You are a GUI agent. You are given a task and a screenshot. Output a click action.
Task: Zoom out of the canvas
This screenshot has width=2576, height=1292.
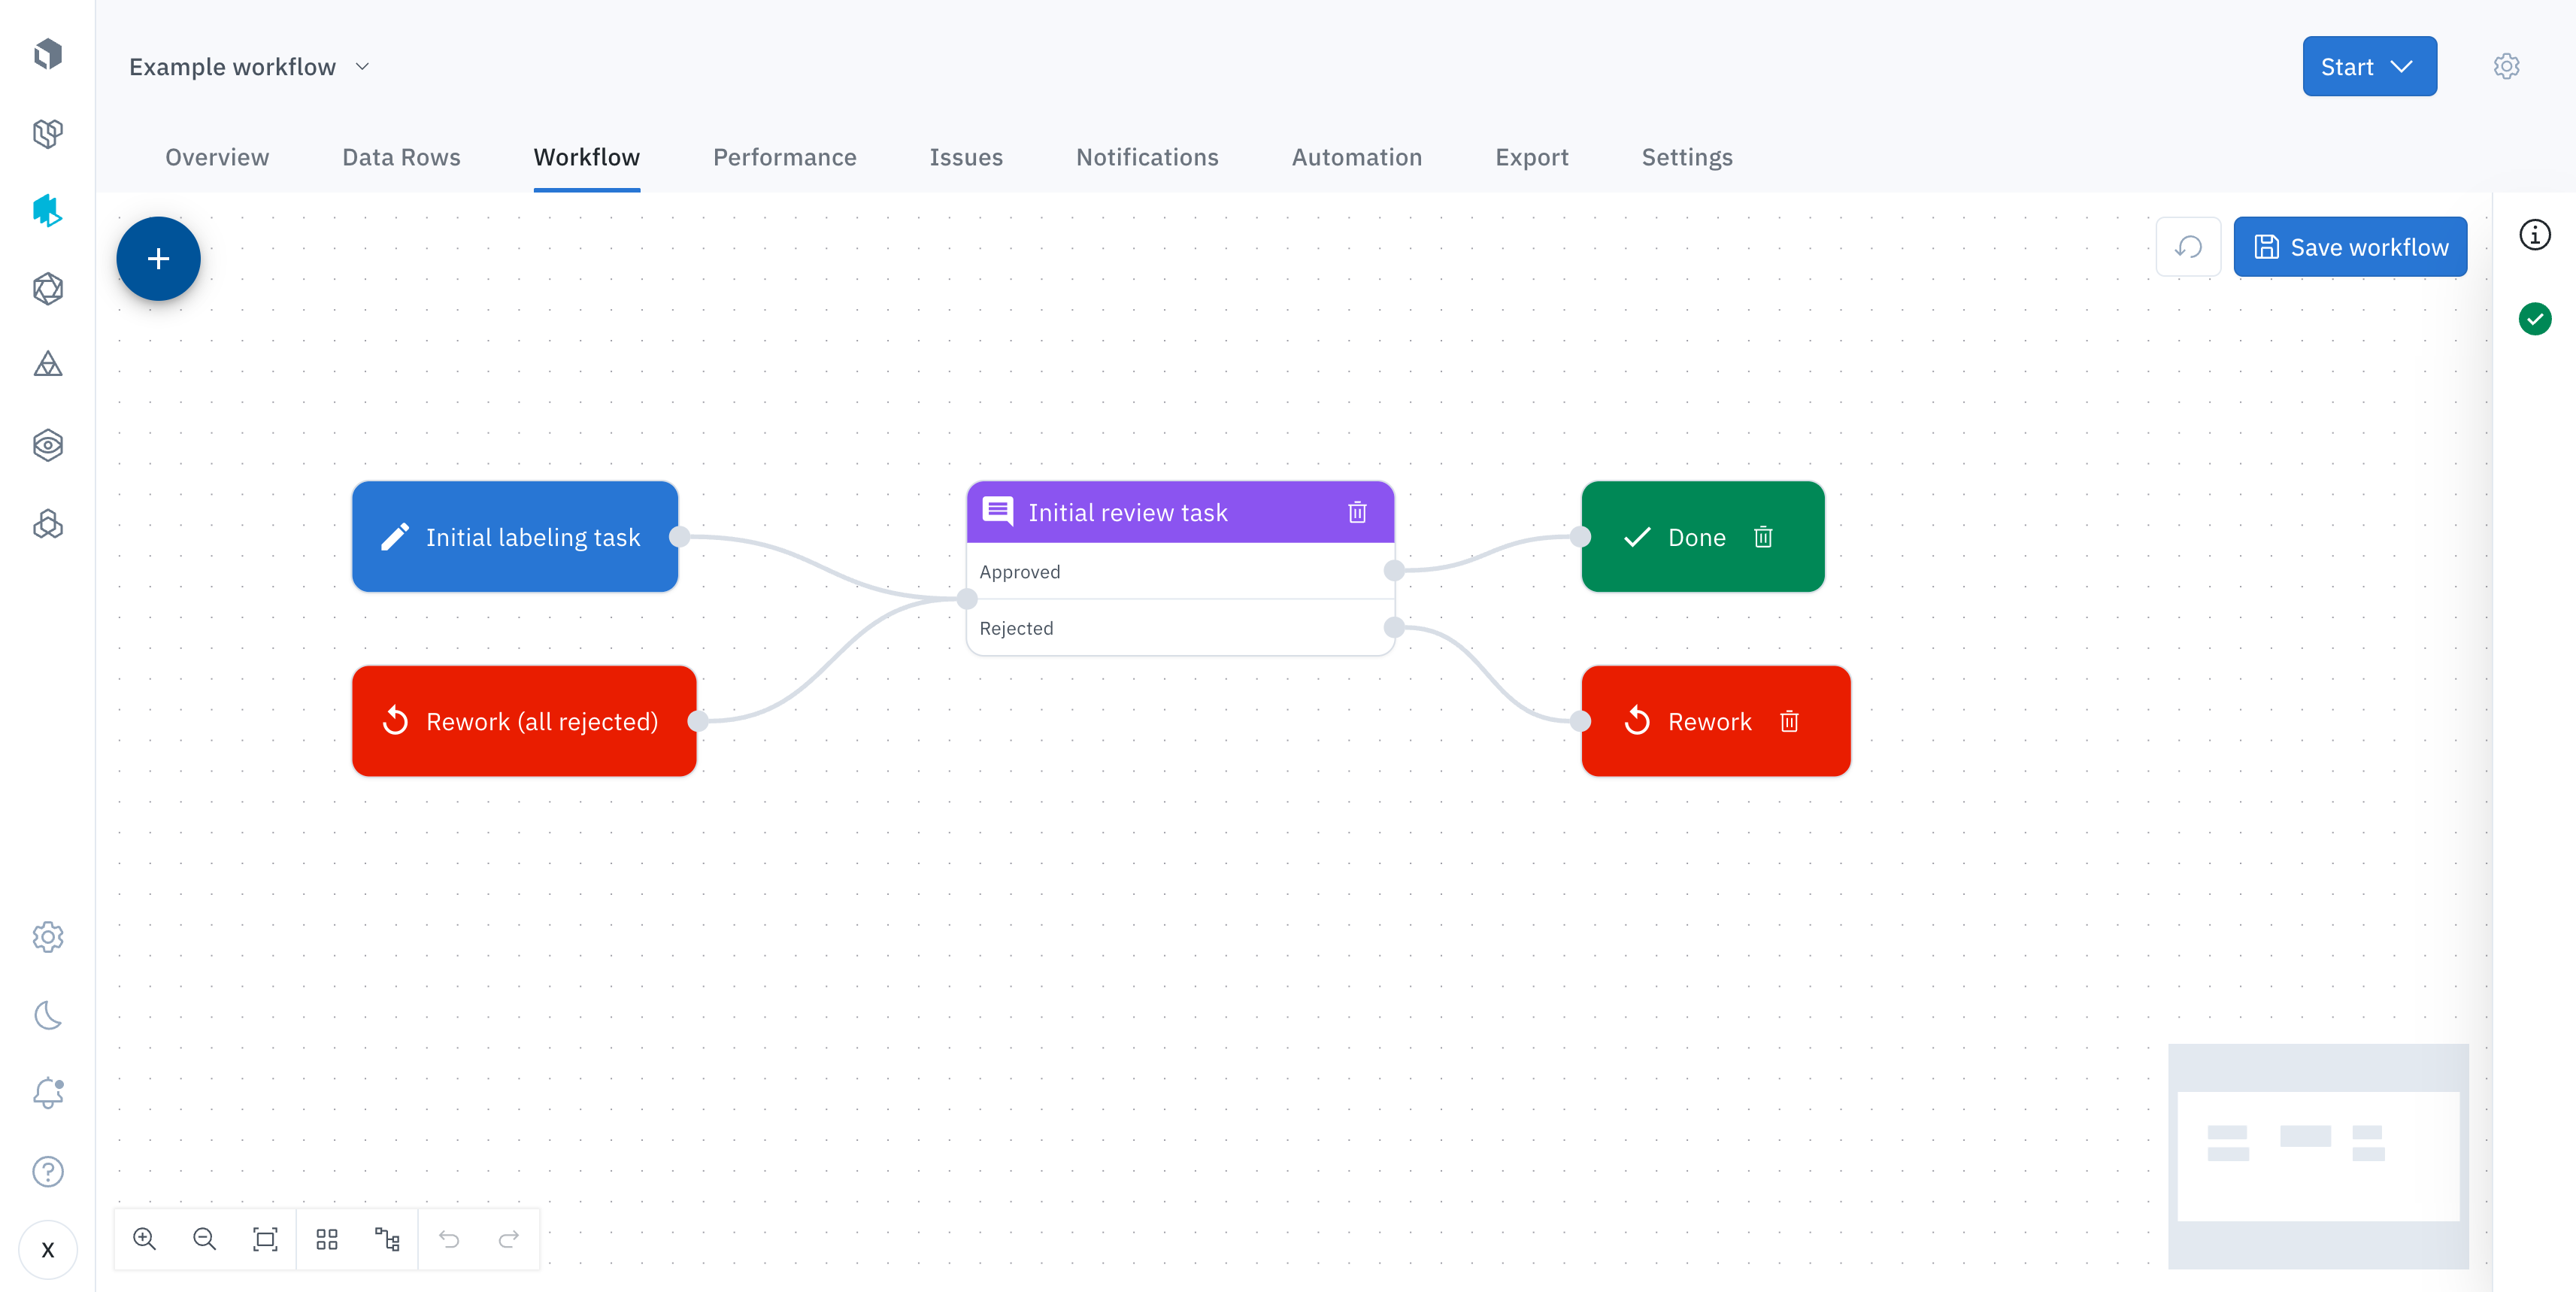point(204,1239)
